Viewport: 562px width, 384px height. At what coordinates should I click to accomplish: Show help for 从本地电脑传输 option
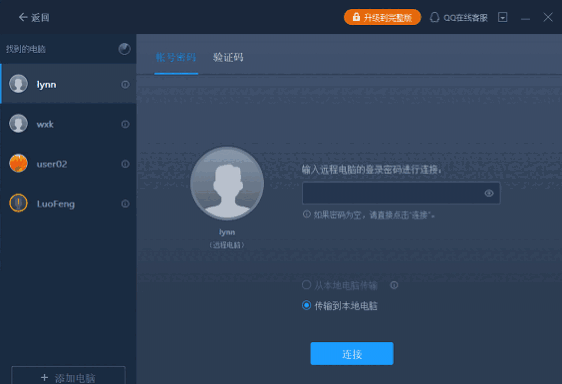[394, 285]
